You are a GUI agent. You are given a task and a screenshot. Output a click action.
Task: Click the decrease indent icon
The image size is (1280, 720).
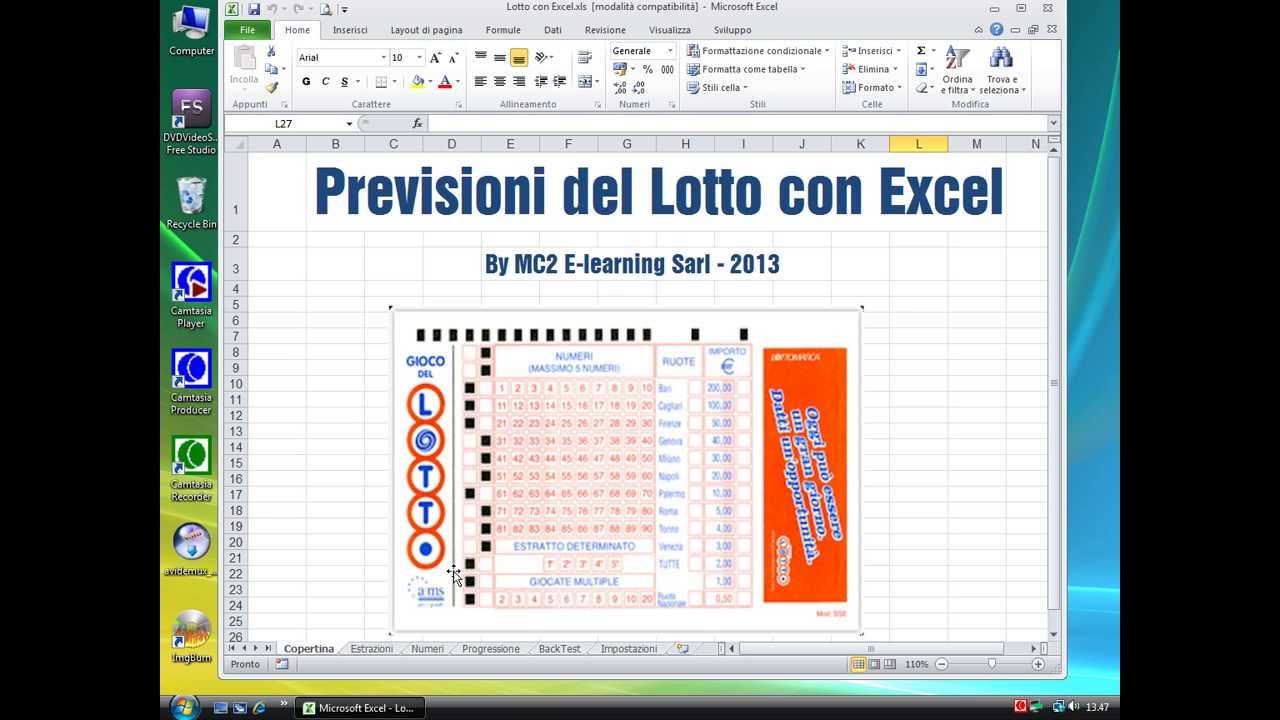click(x=541, y=81)
